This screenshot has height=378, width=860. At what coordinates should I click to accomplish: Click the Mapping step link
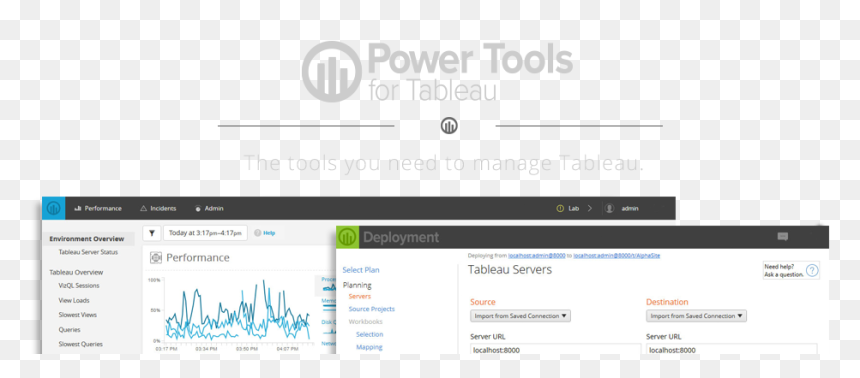click(369, 347)
